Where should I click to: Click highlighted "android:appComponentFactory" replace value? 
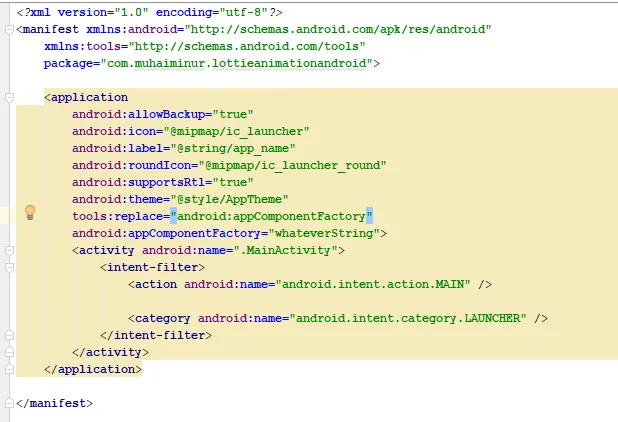point(272,216)
